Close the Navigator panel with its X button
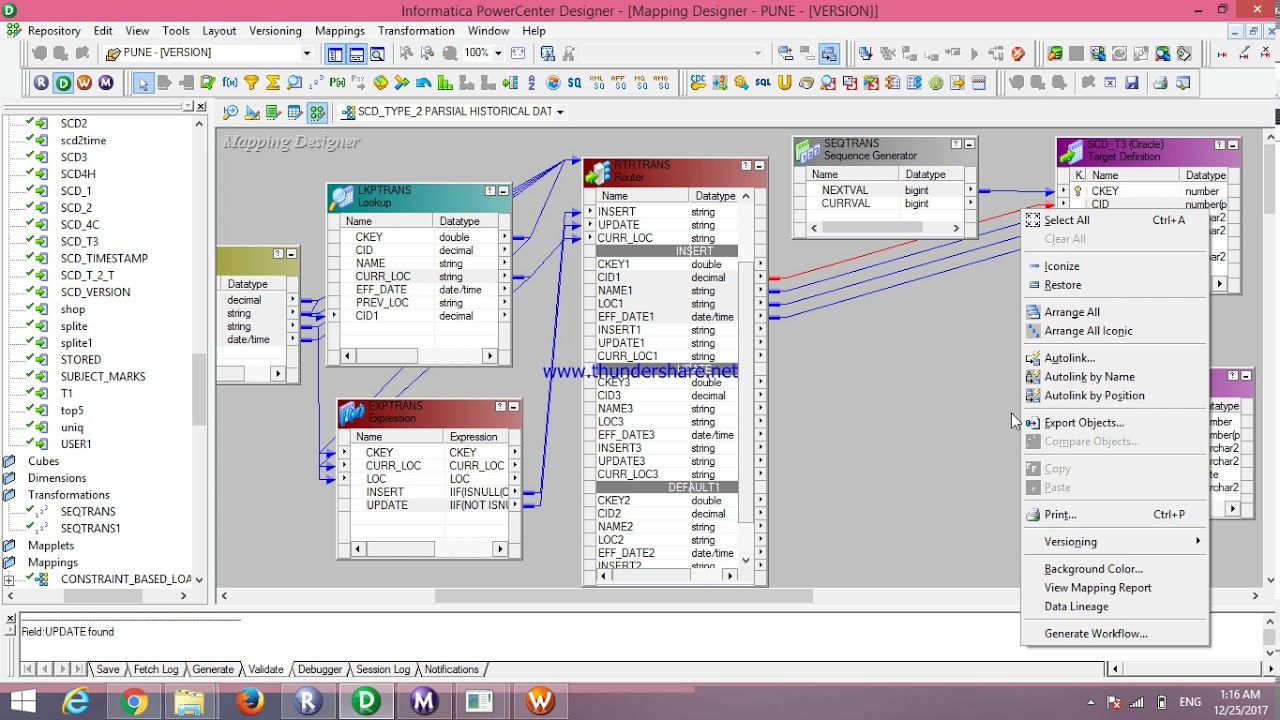This screenshot has height=720, width=1280. coord(201,106)
